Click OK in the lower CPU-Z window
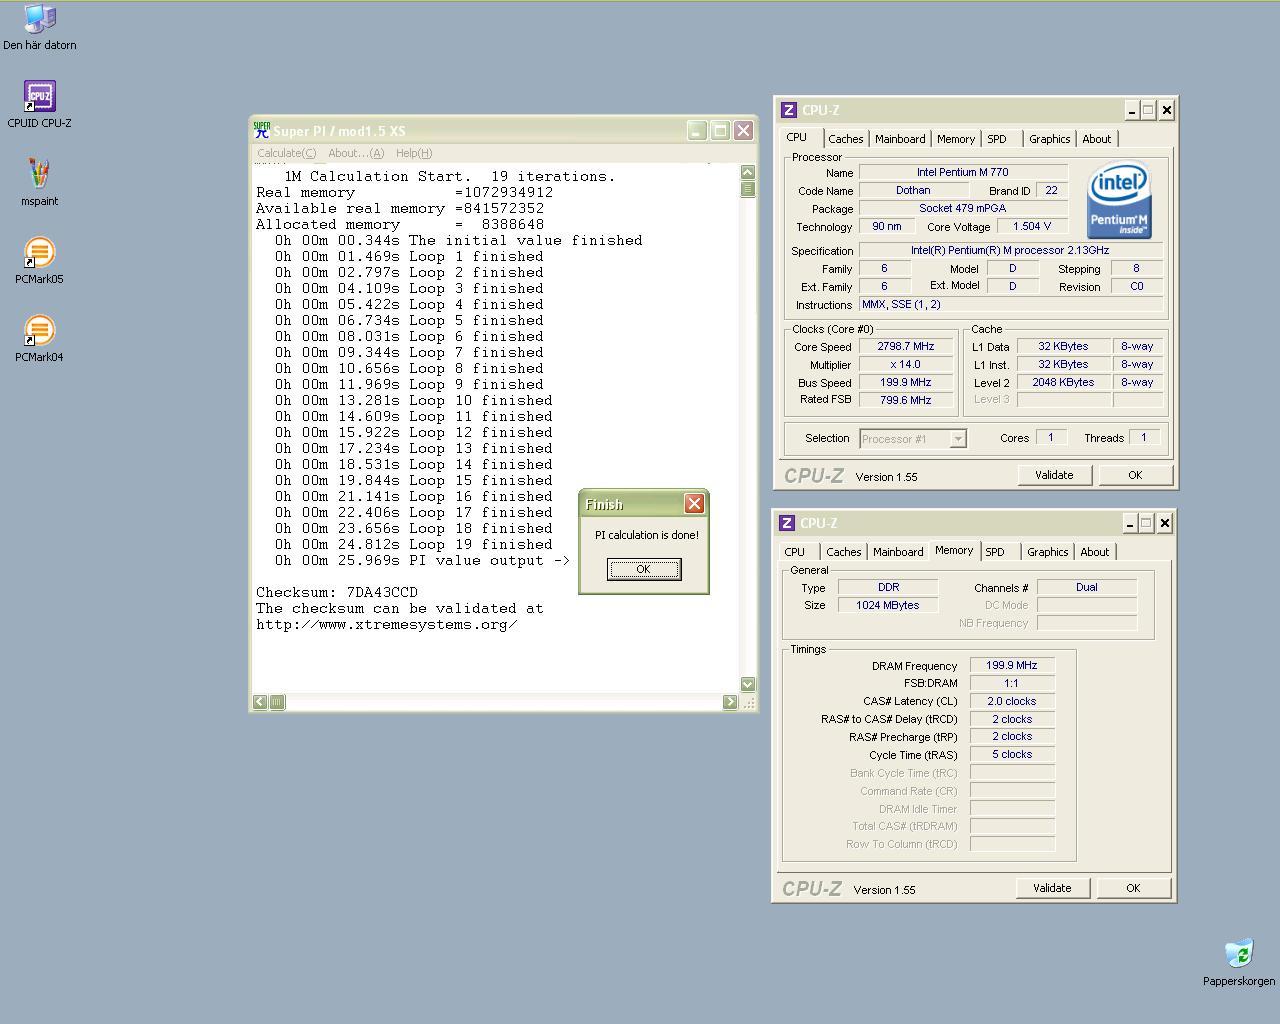Viewport: 1280px width, 1024px height. (x=1133, y=888)
